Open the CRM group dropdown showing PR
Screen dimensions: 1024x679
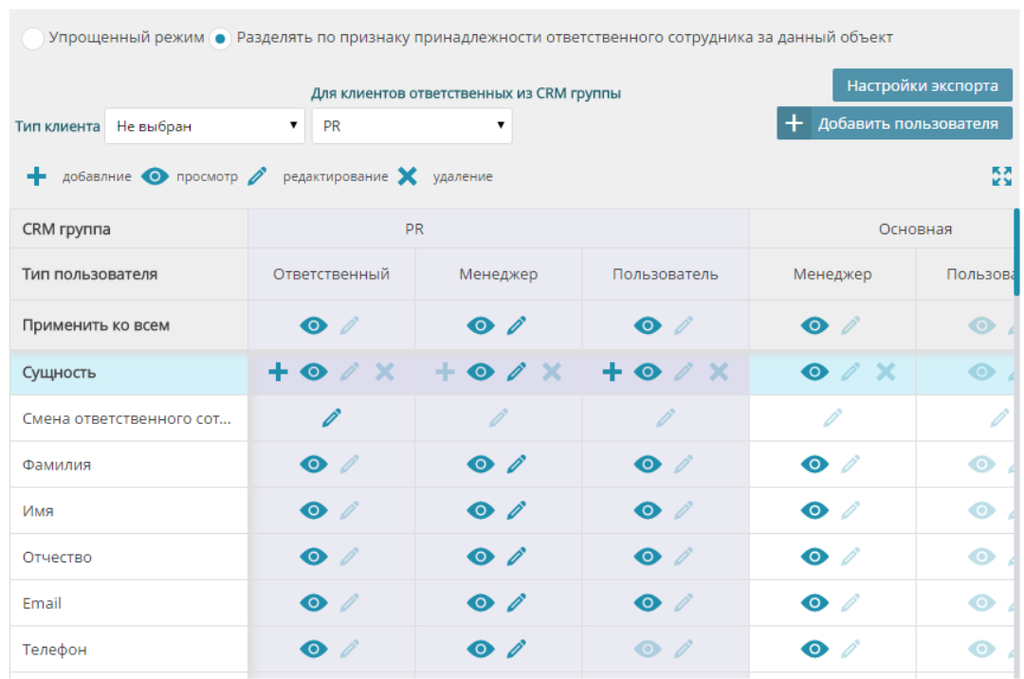click(411, 126)
